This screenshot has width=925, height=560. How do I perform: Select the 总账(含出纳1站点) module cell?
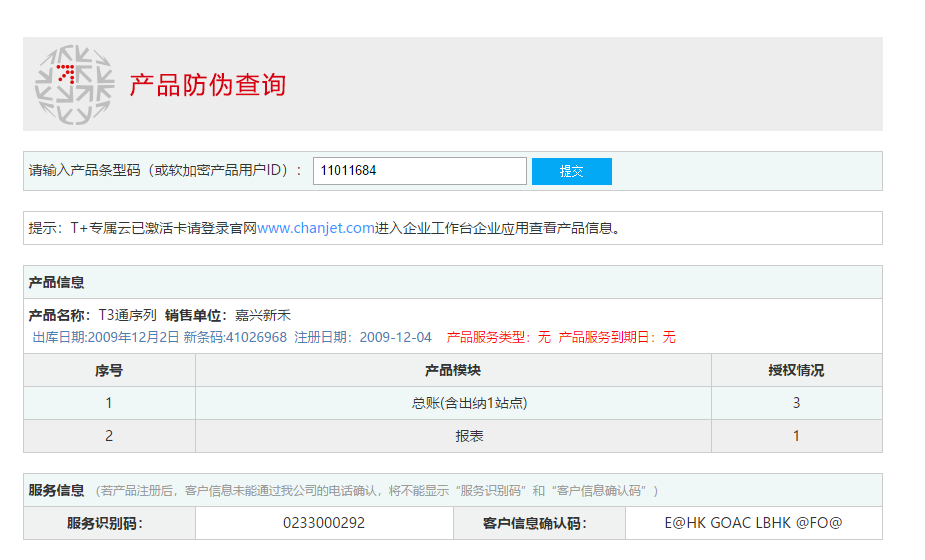tap(453, 403)
